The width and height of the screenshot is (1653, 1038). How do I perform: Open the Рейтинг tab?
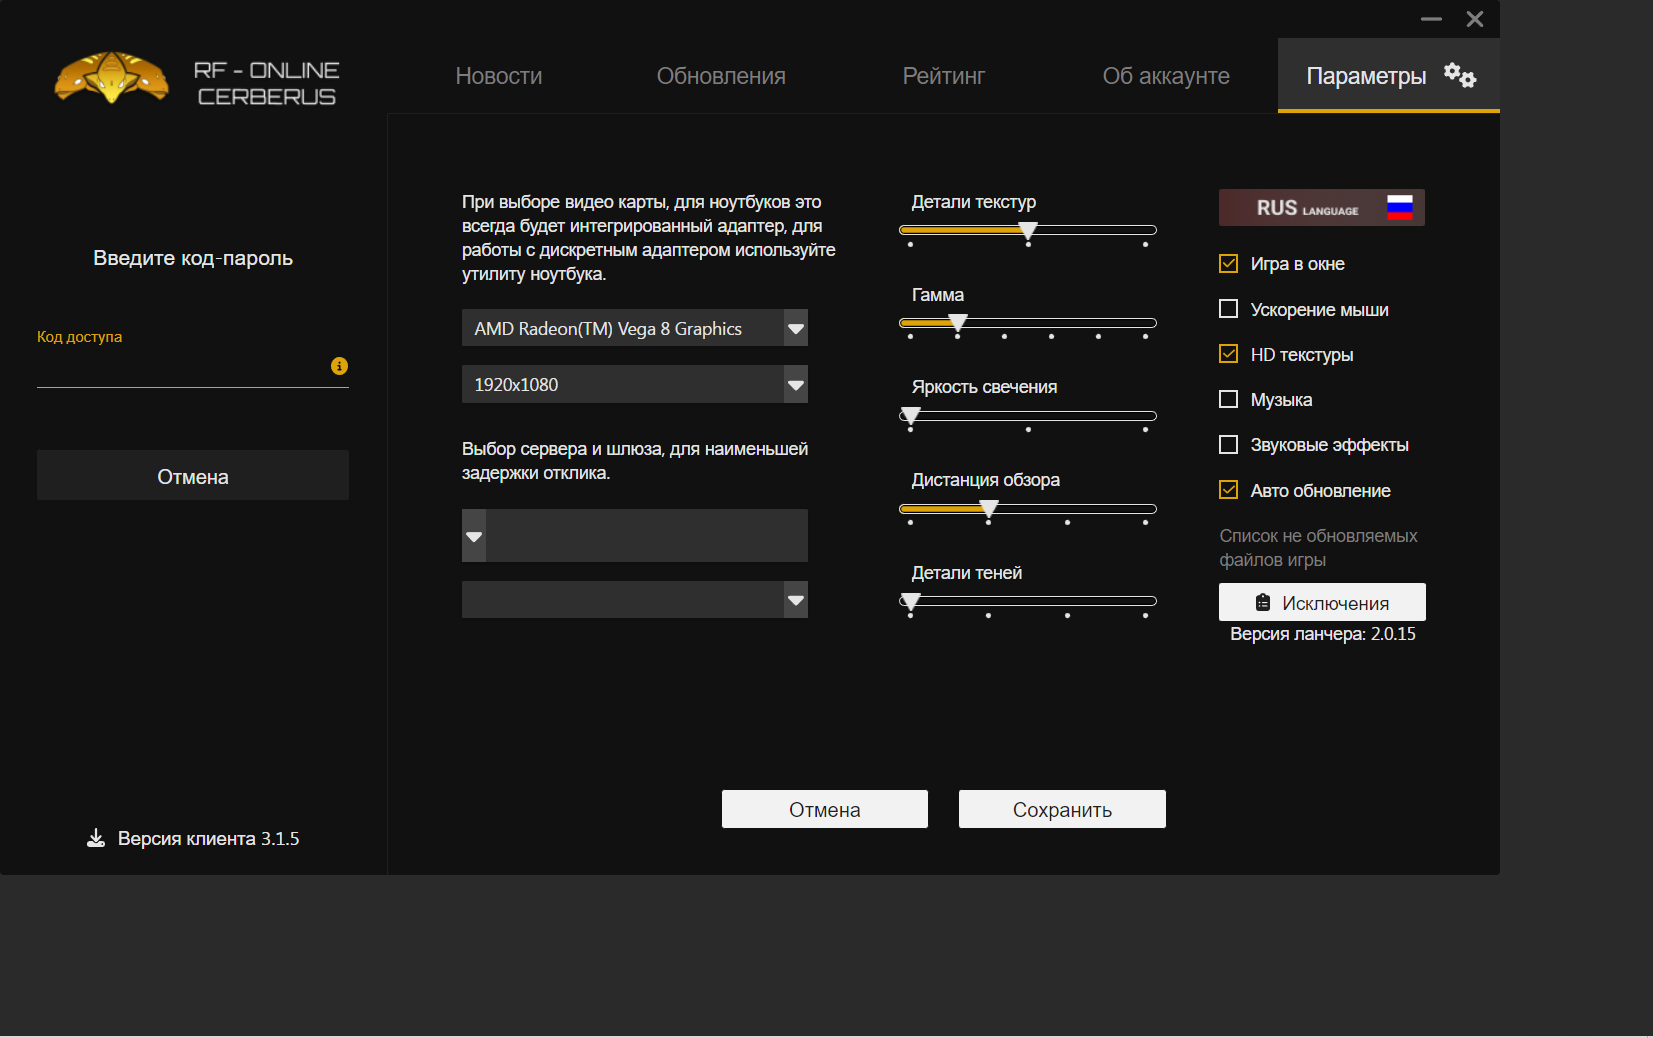943,76
